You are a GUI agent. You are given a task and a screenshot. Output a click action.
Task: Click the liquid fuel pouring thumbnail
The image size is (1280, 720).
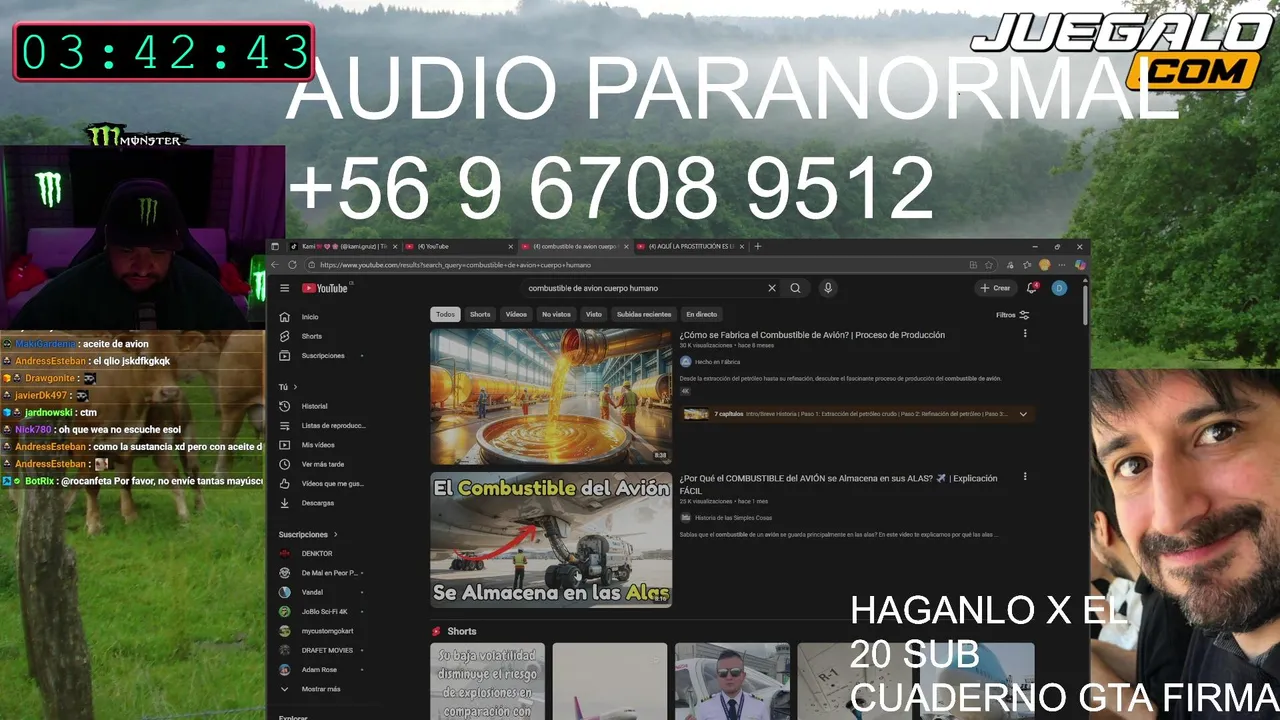[x=551, y=396]
